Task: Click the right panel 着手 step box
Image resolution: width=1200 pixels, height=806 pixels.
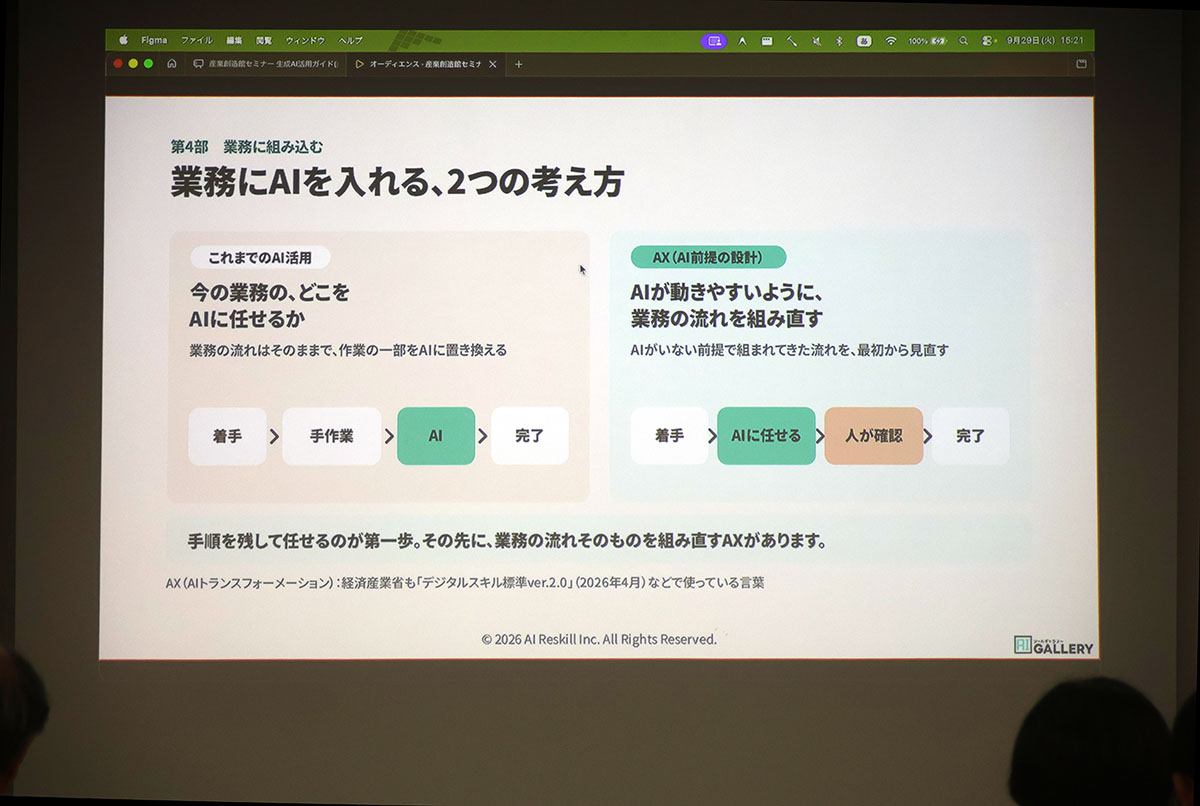Action: pos(669,436)
